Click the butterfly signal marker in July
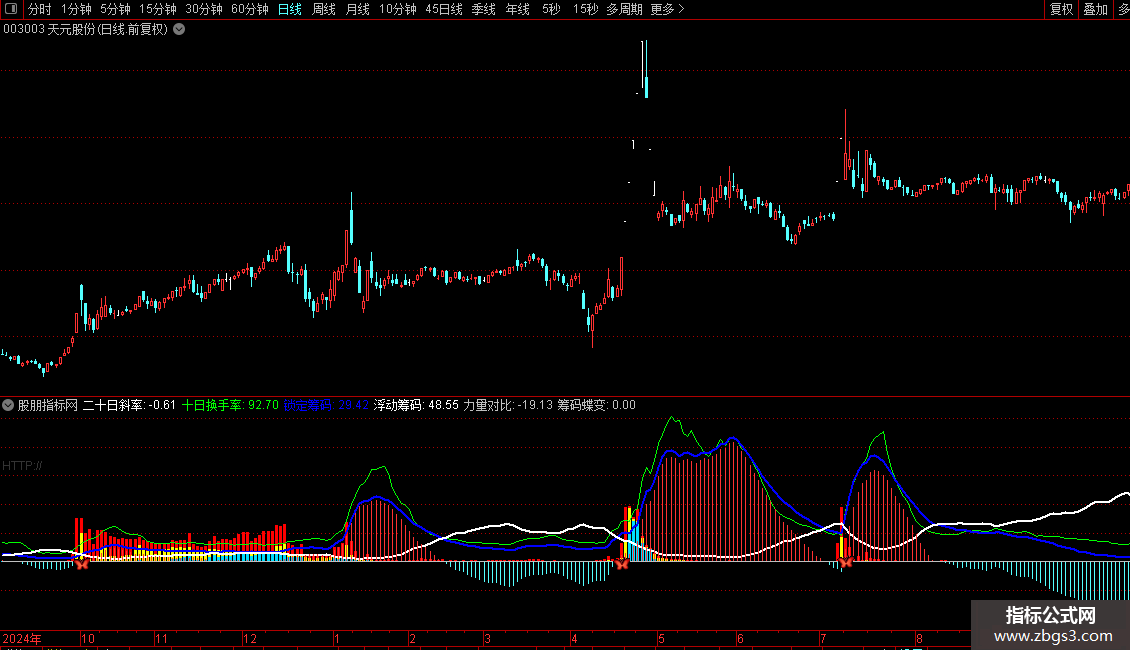The width and height of the screenshot is (1130, 650). (845, 563)
